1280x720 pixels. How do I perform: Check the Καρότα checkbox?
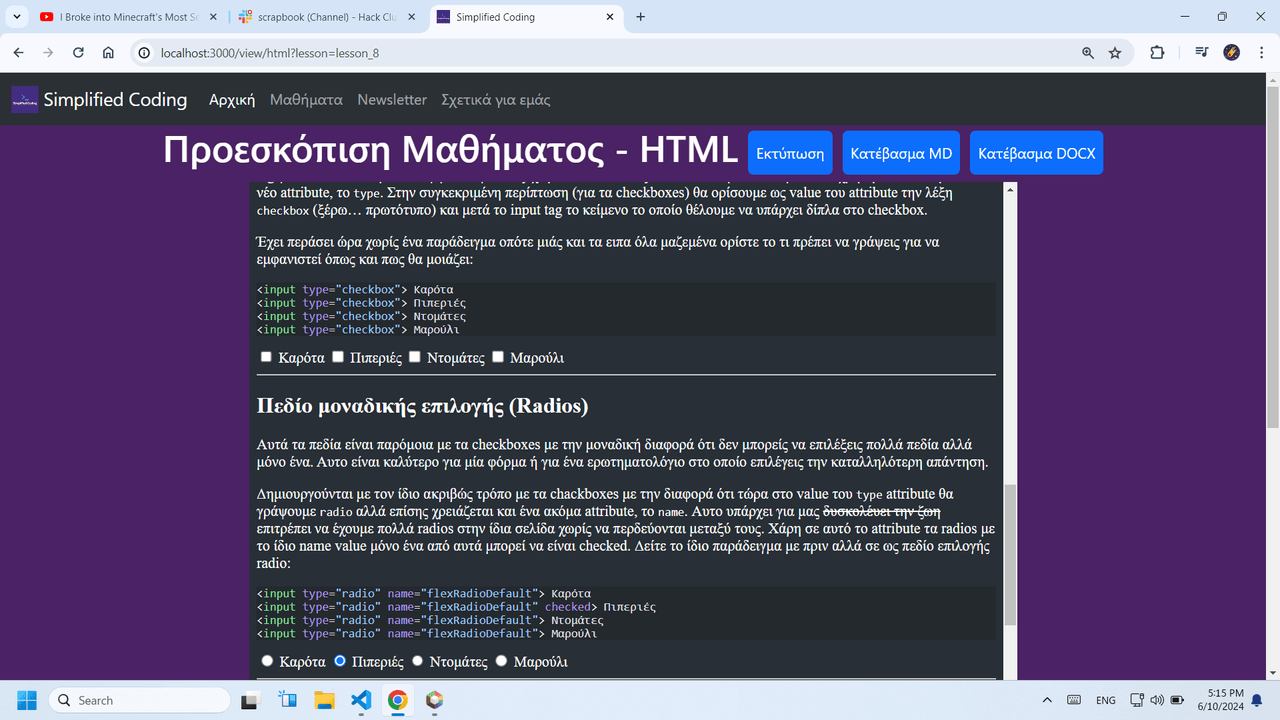266,357
